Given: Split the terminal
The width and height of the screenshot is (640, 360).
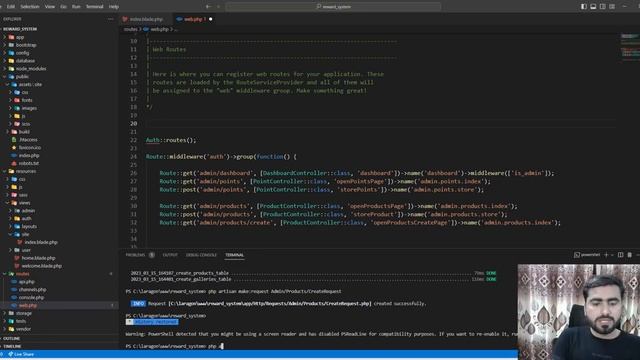Looking at the screenshot, I should click(x=620, y=255).
